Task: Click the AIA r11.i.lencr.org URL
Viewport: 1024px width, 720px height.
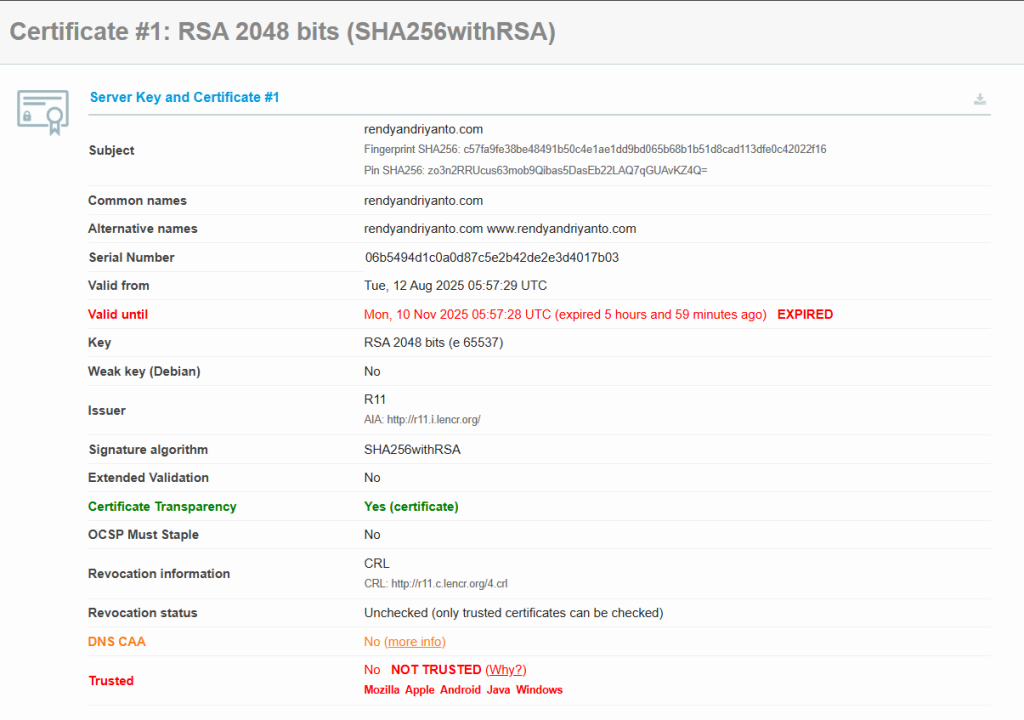Action: [x=440, y=420]
